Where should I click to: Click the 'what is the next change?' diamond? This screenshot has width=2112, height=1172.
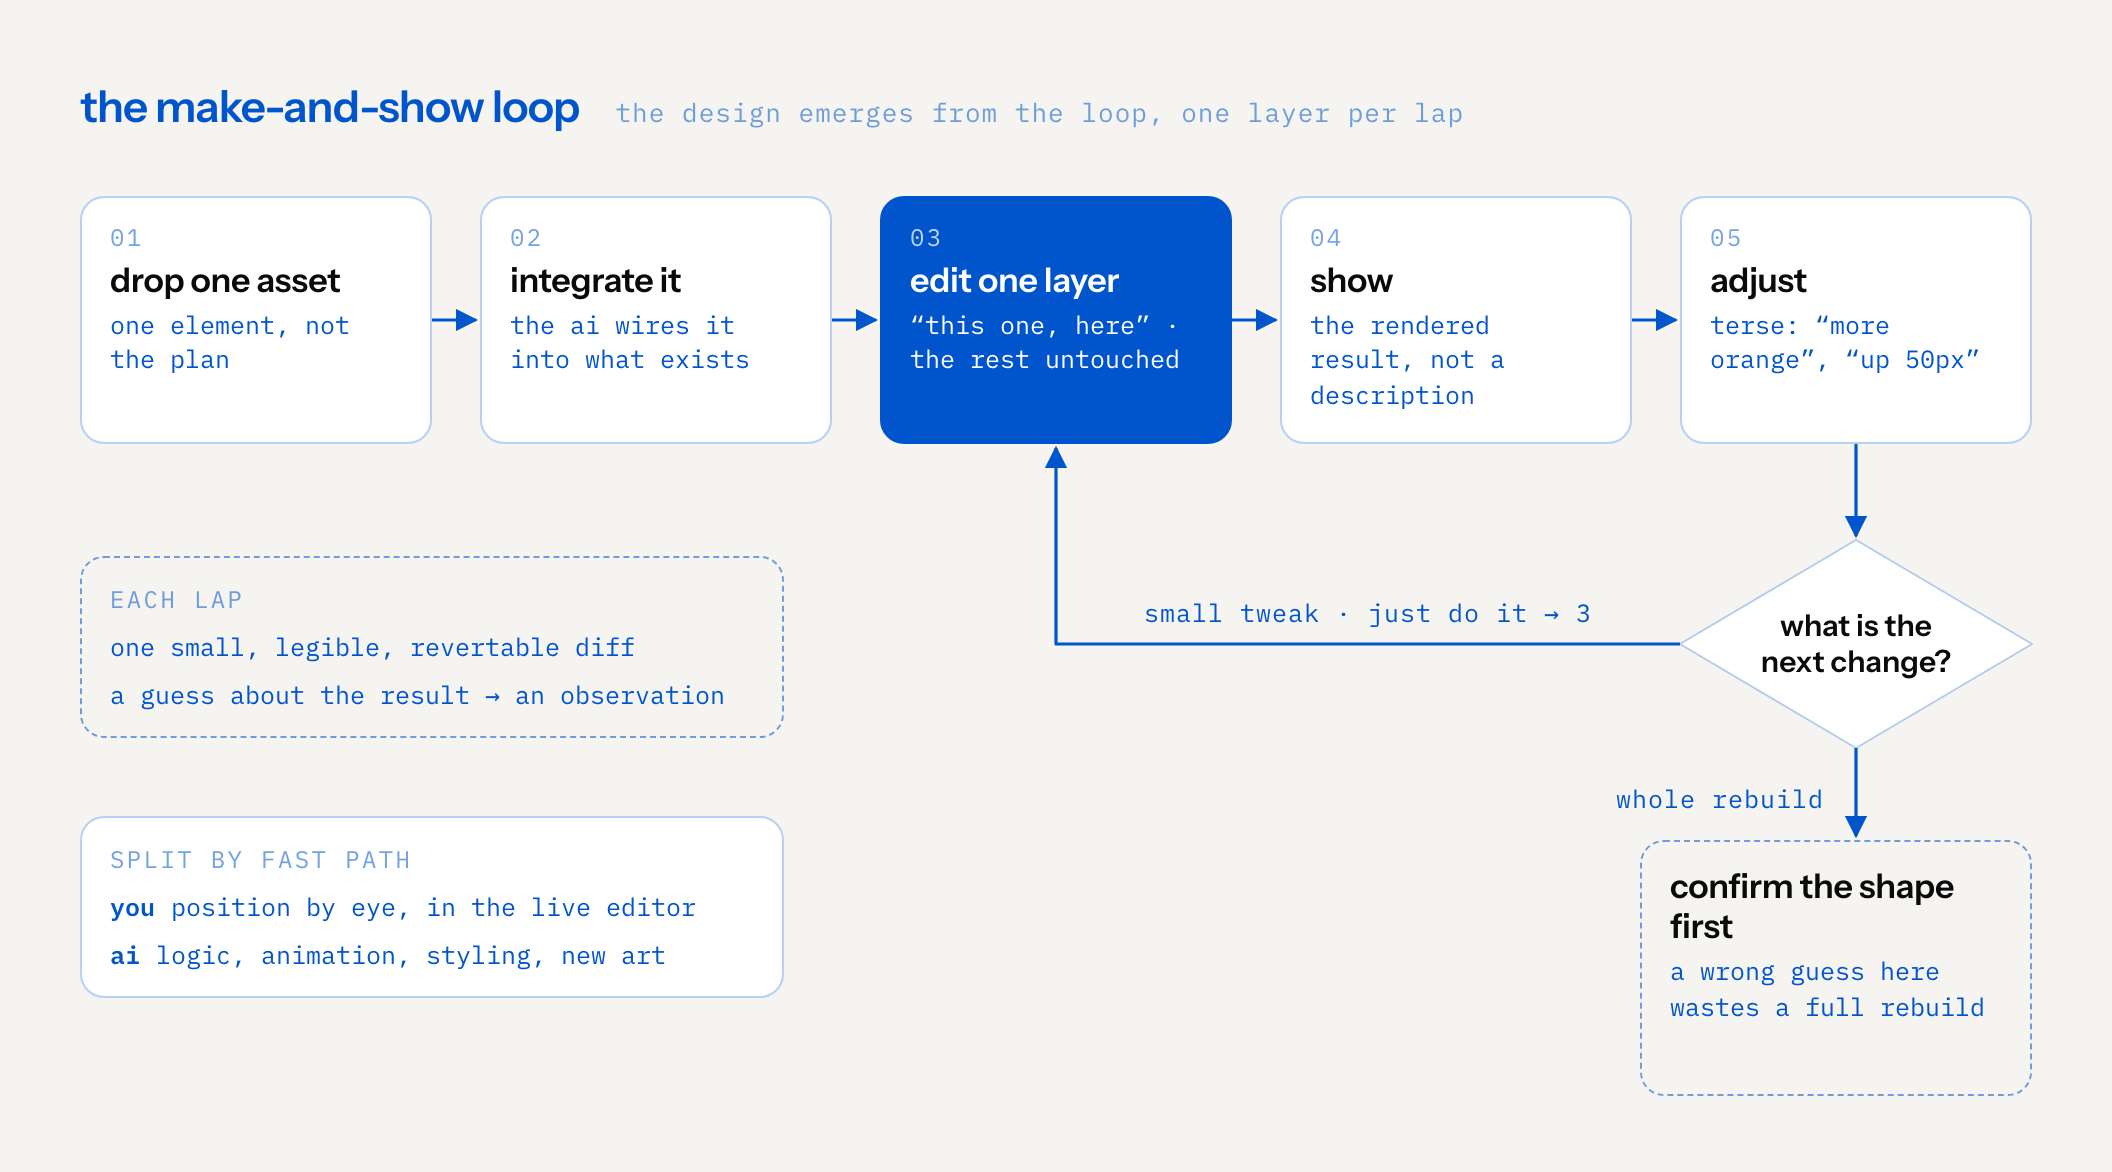coord(1856,644)
